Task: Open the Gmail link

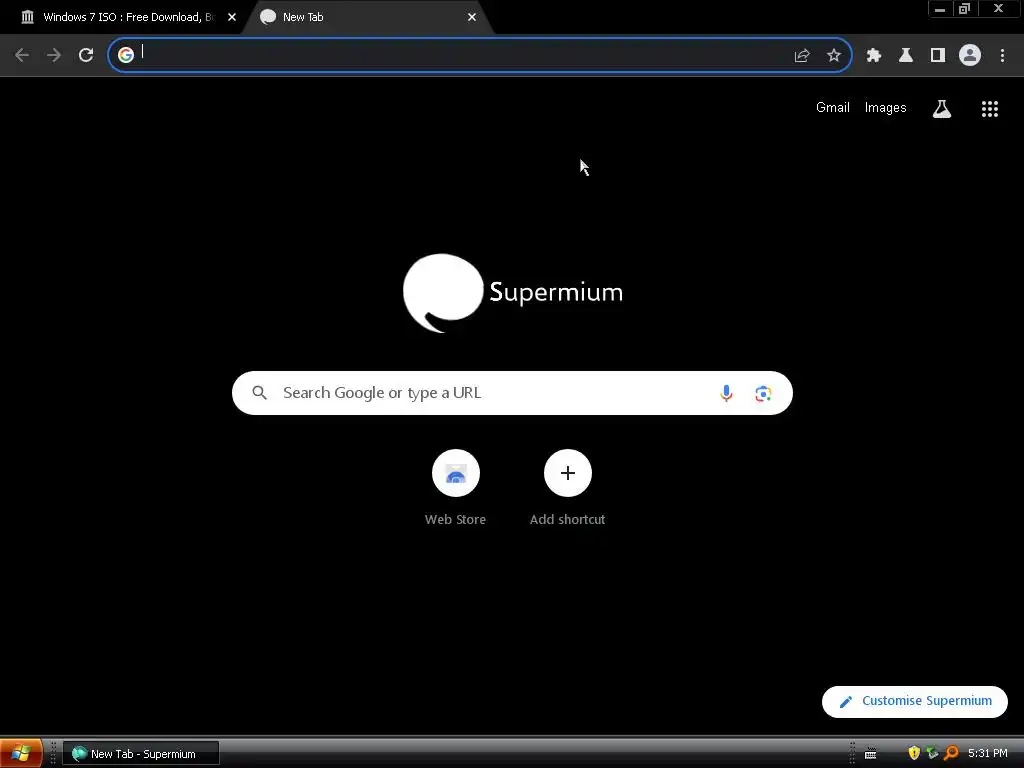Action: click(x=833, y=108)
